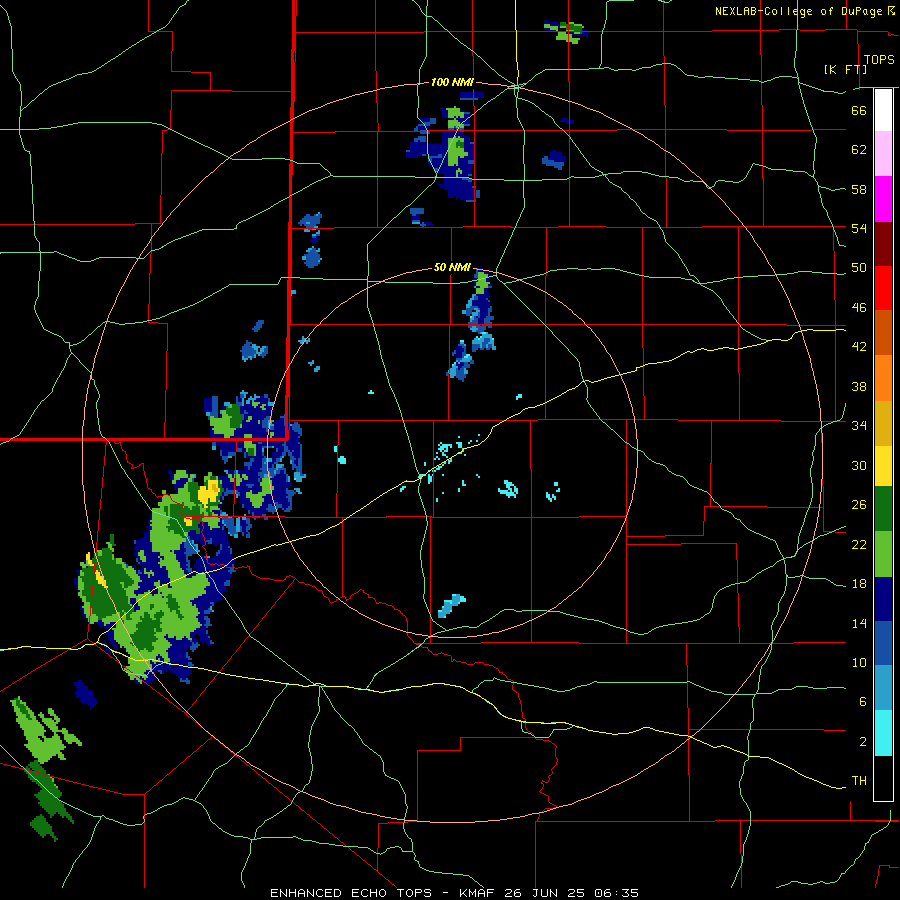Click the cyan legend color block
Viewport: 900px width, 900px height.
point(883,733)
